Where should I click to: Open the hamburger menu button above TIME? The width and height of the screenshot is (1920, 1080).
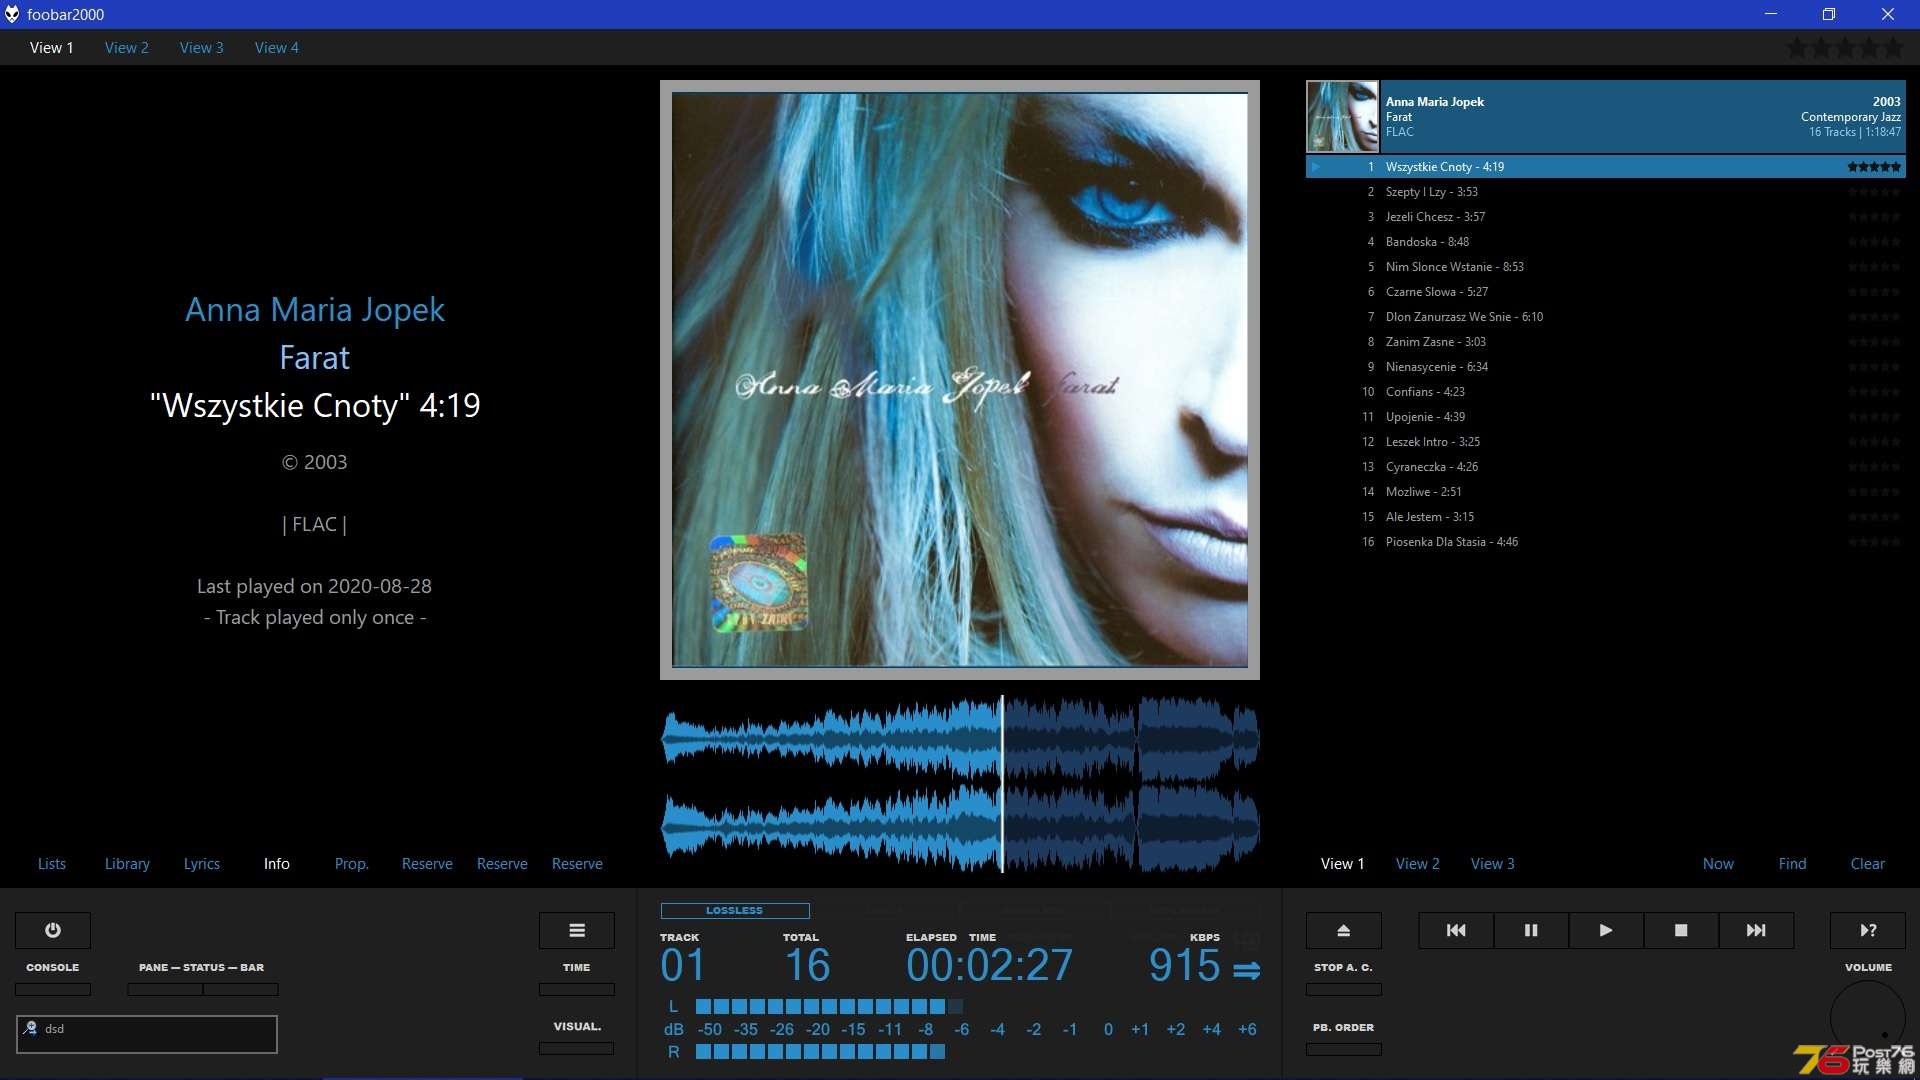[577, 930]
